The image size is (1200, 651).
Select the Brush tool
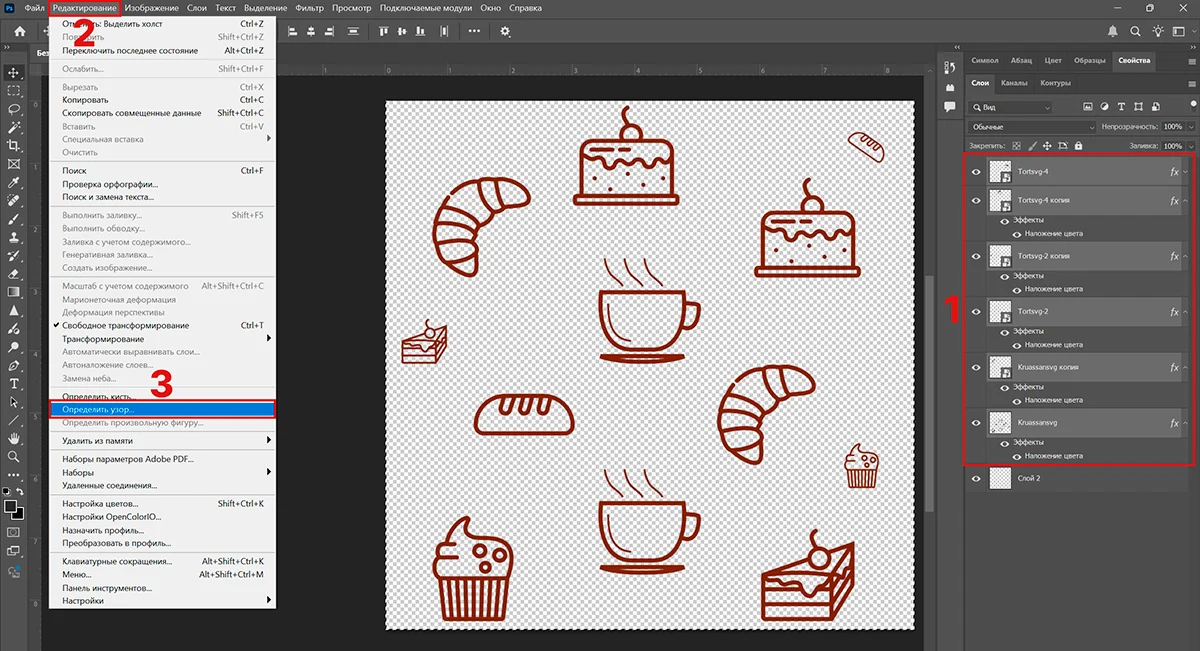14,219
